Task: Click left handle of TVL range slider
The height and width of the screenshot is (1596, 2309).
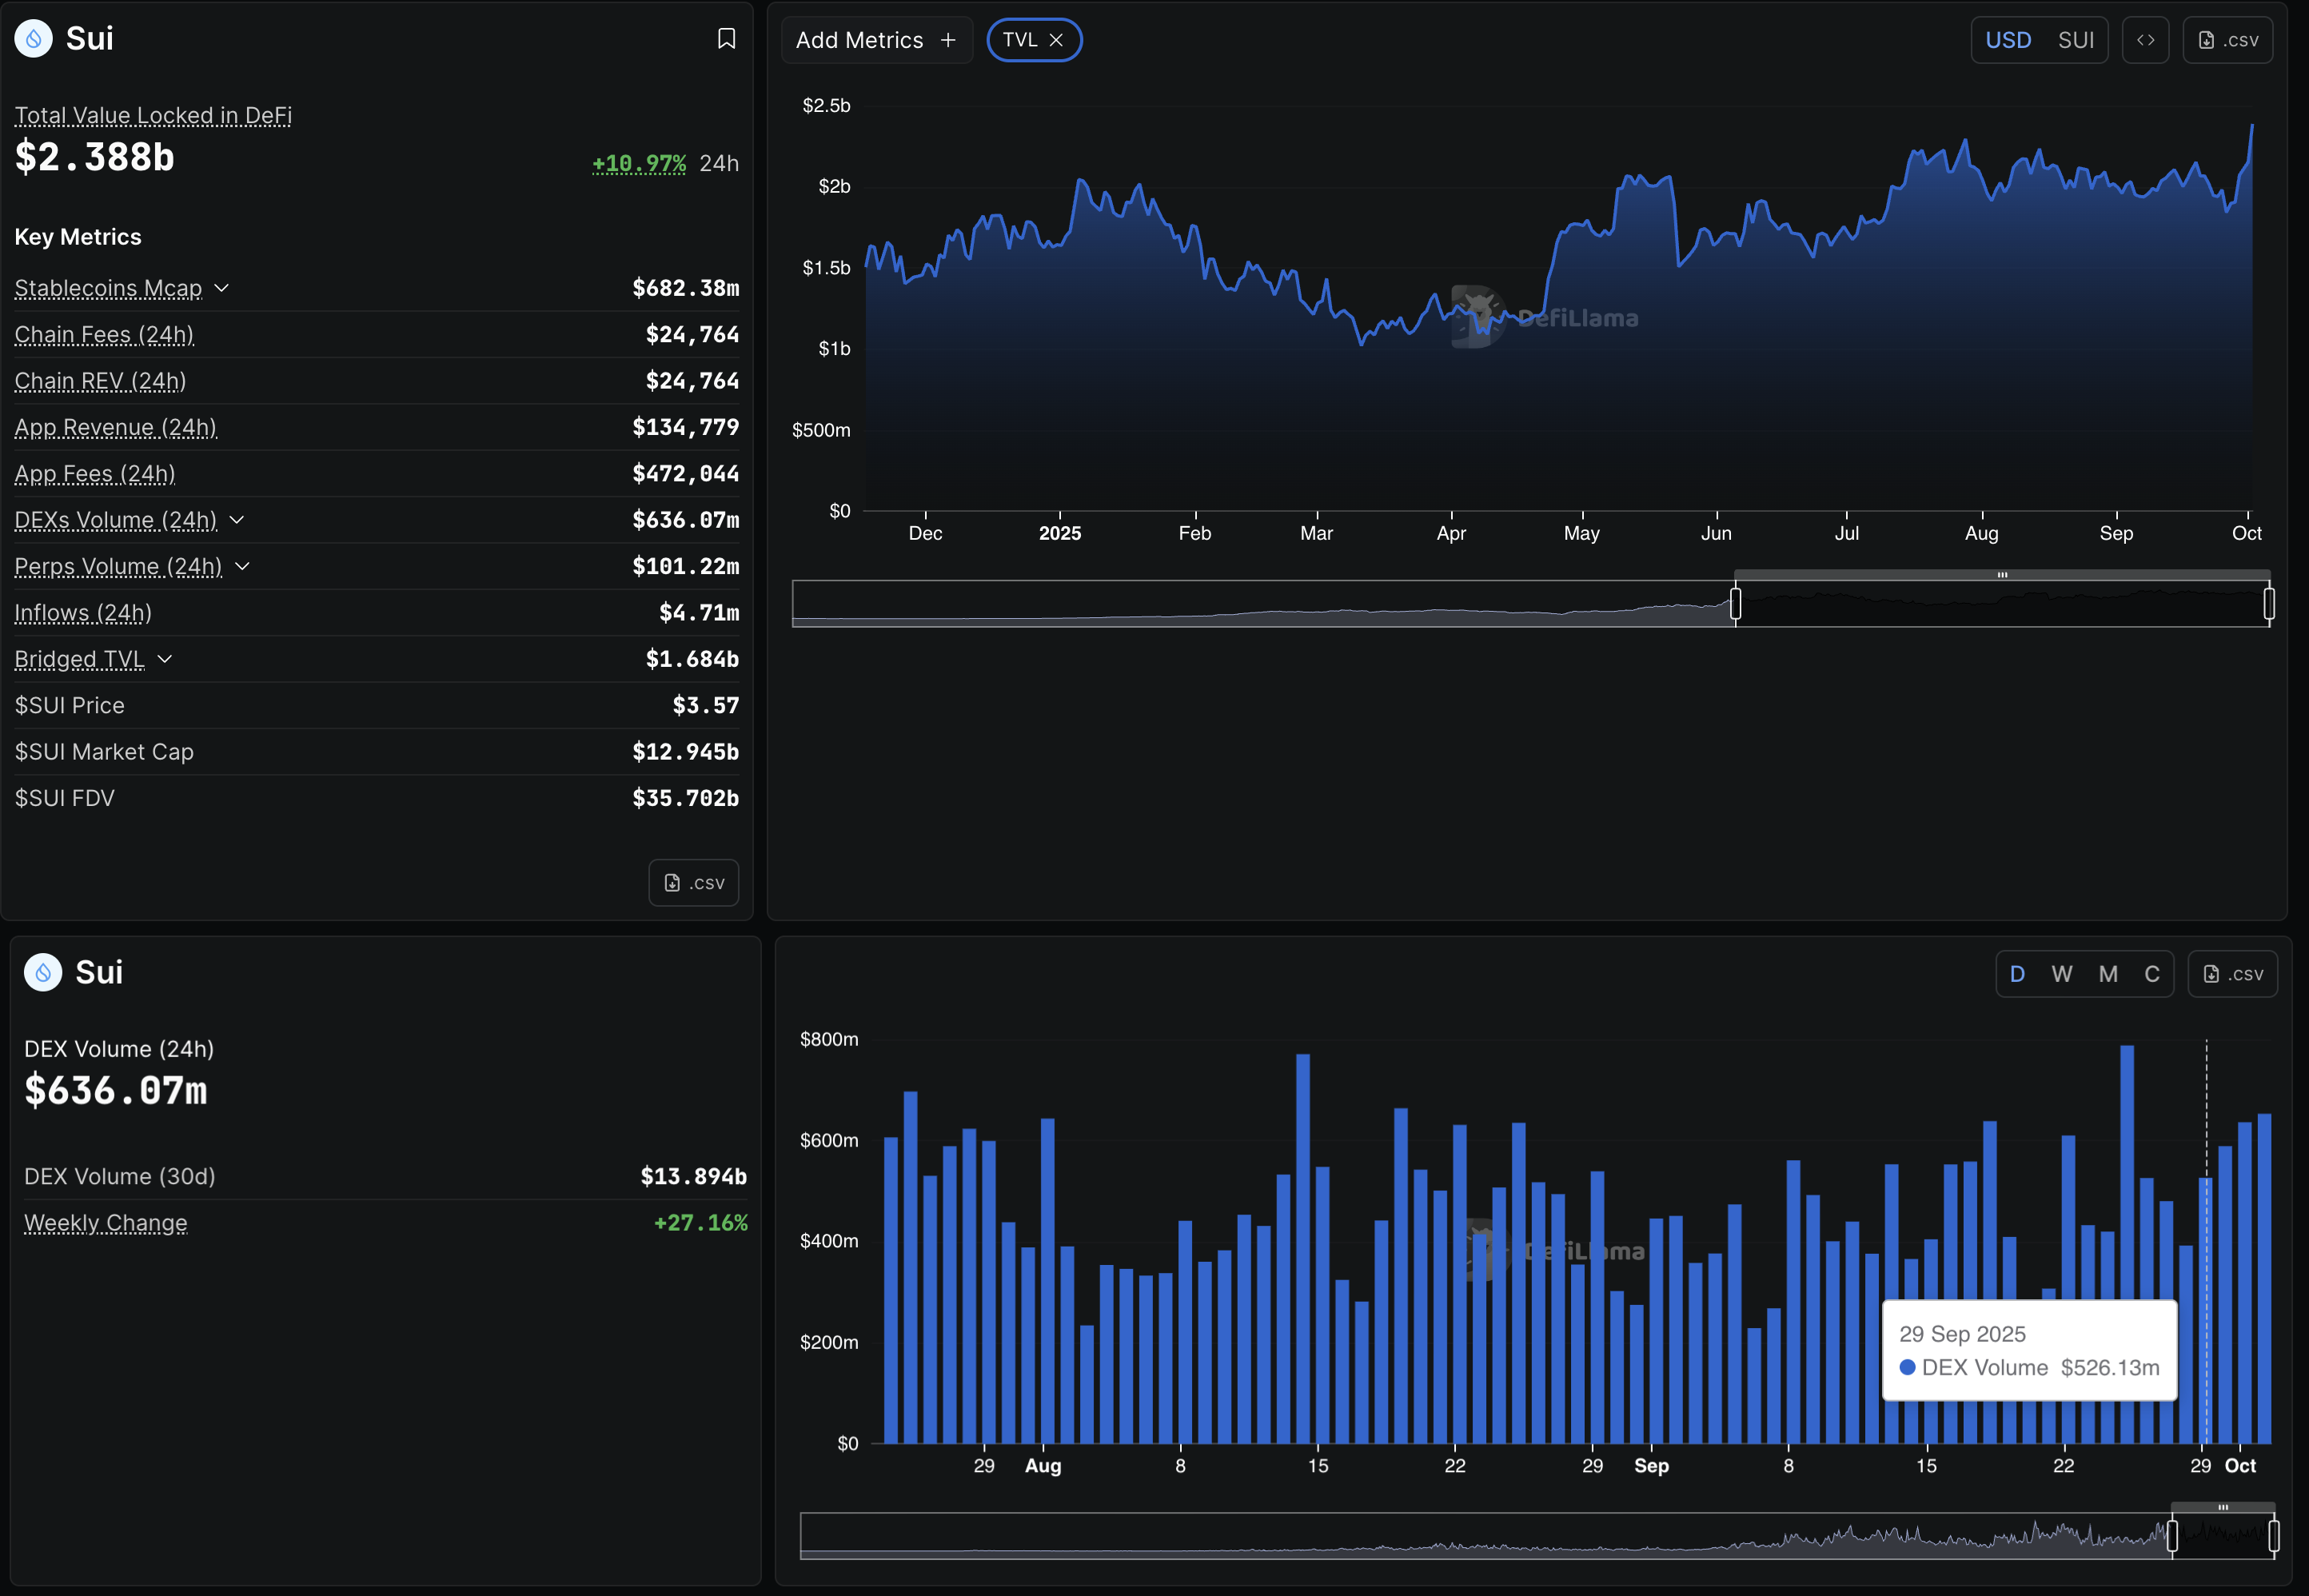Action: pos(1735,603)
